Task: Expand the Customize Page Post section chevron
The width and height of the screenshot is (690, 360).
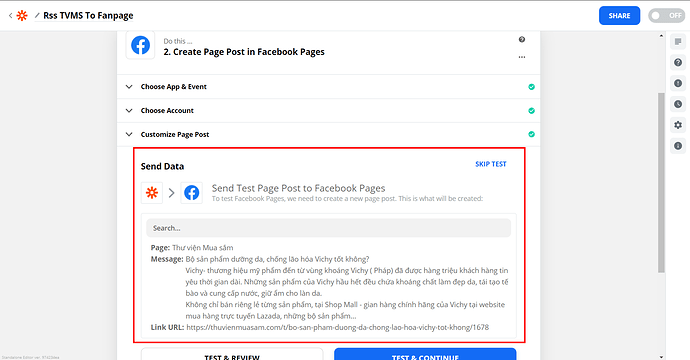Action: (x=129, y=134)
